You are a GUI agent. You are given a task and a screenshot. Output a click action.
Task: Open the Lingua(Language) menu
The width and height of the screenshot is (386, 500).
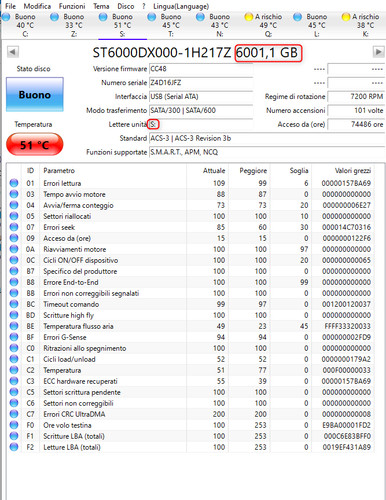coord(181,6)
